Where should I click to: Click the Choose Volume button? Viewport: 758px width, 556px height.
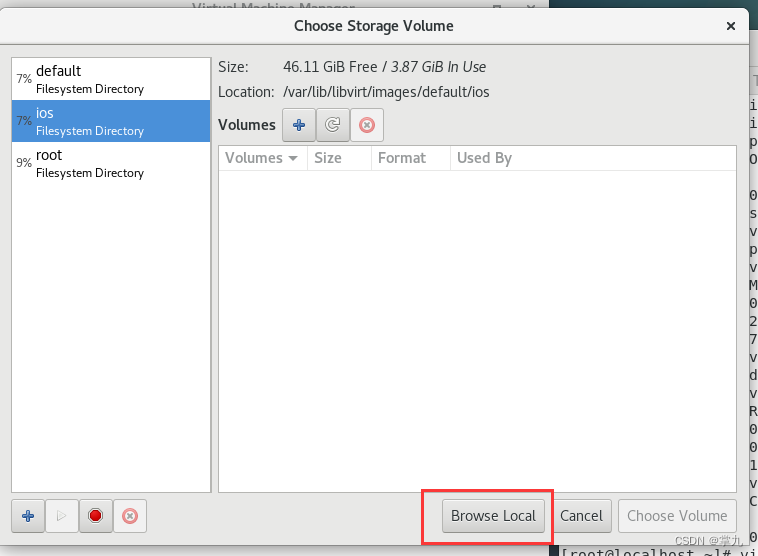point(677,516)
